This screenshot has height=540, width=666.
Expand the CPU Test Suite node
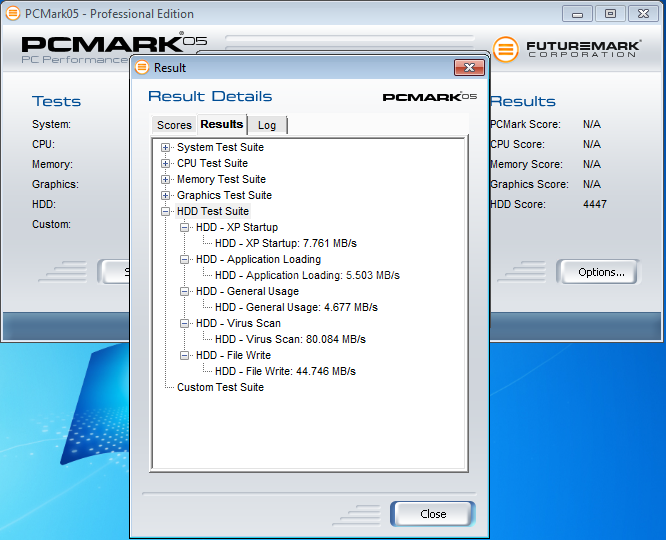[165, 164]
